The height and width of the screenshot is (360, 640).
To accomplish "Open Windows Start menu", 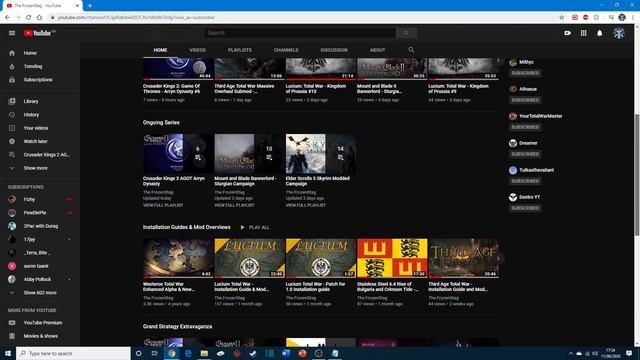I will pyautogui.click(x=8, y=353).
